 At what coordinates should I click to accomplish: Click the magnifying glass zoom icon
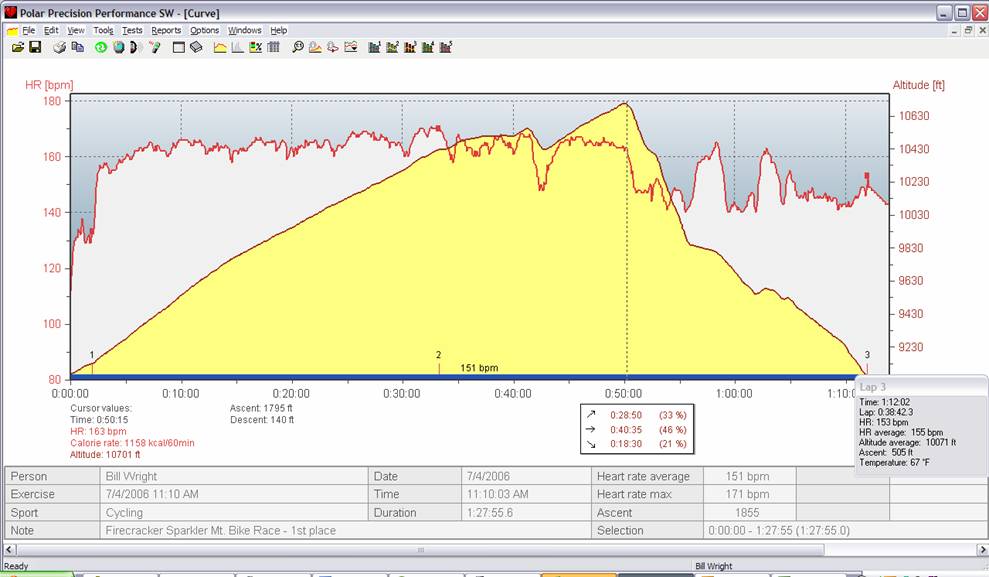(298, 47)
